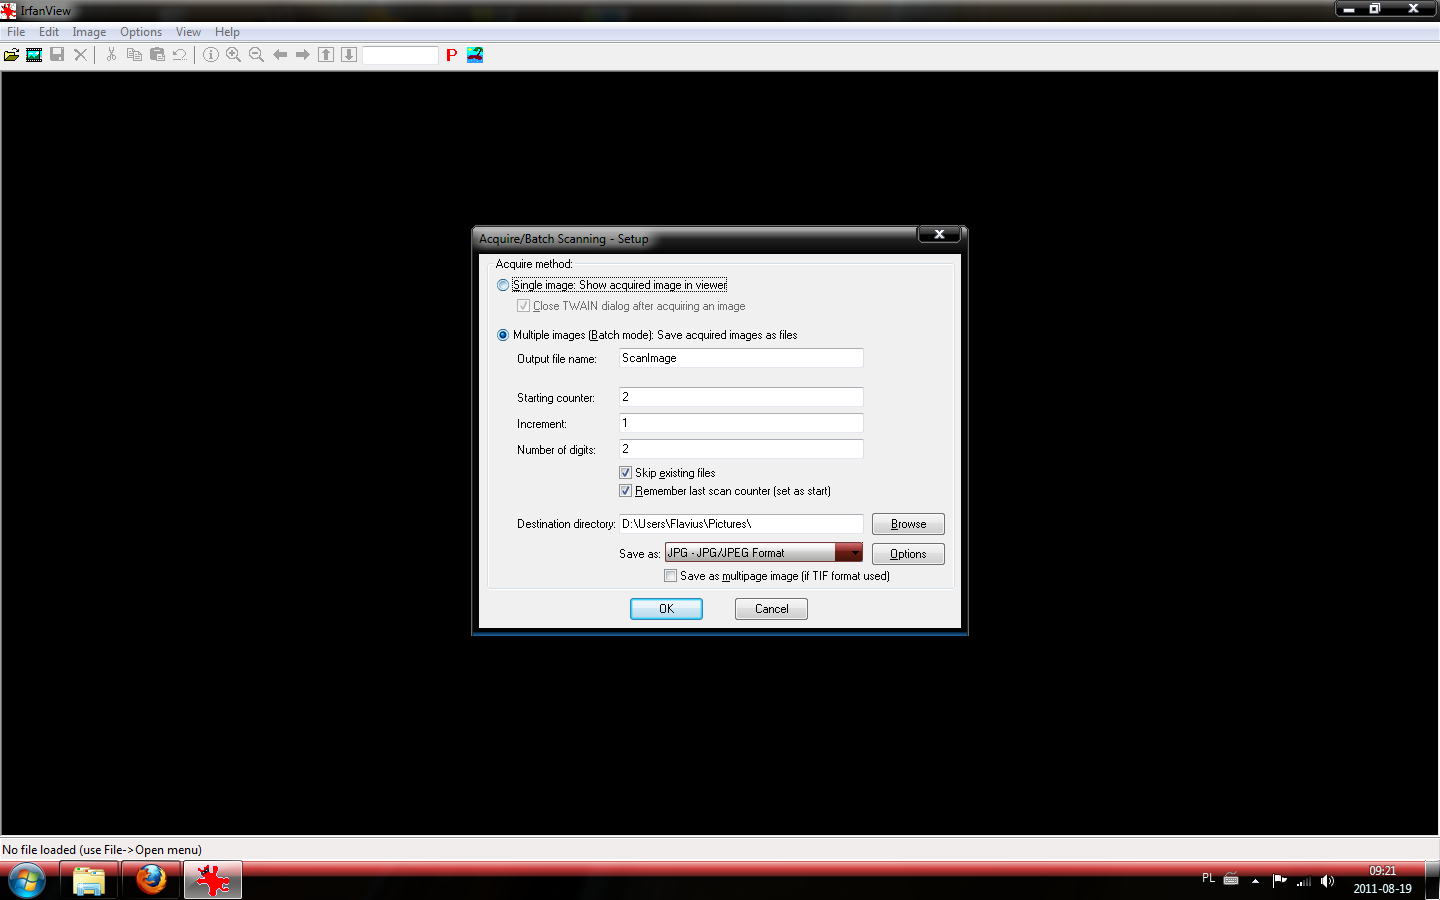1440x900 pixels.
Task: Click the island picture About toolbar icon
Action: coord(475,55)
